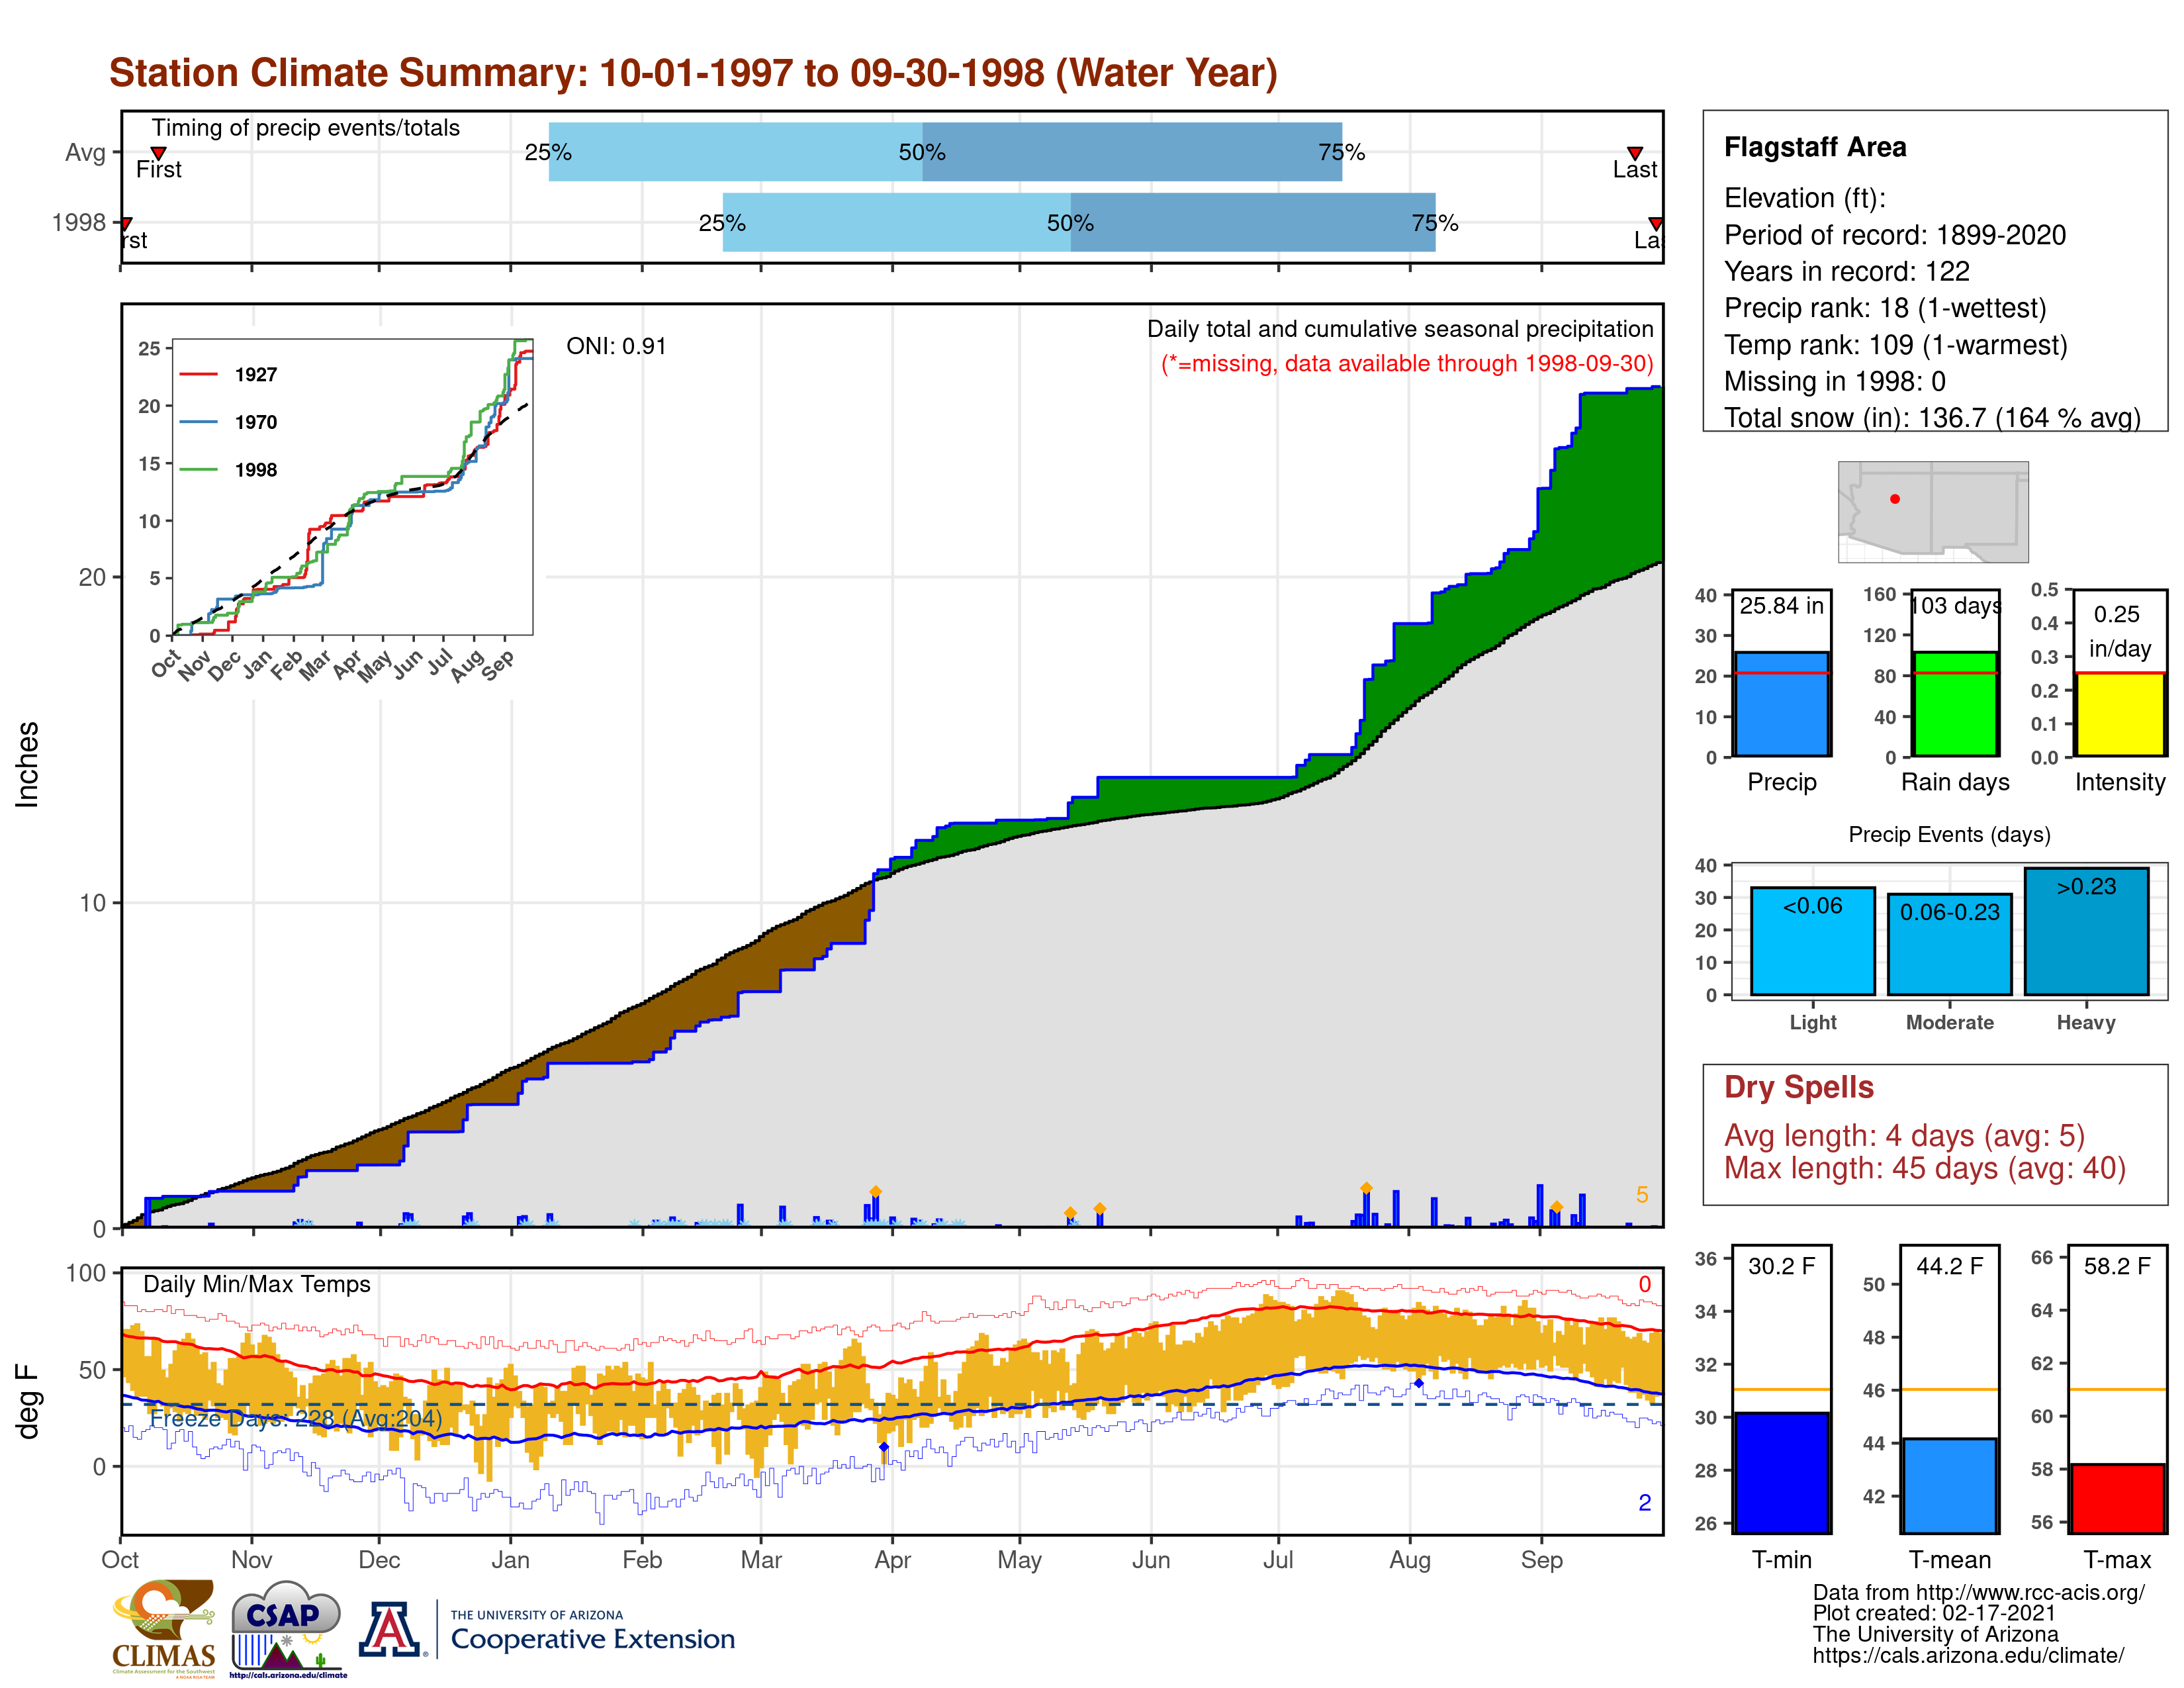This screenshot has height=1688, width=2184.
Task: Click 'Avg length: 4 days (avg: 5)' text
Action: [x=1904, y=1136]
